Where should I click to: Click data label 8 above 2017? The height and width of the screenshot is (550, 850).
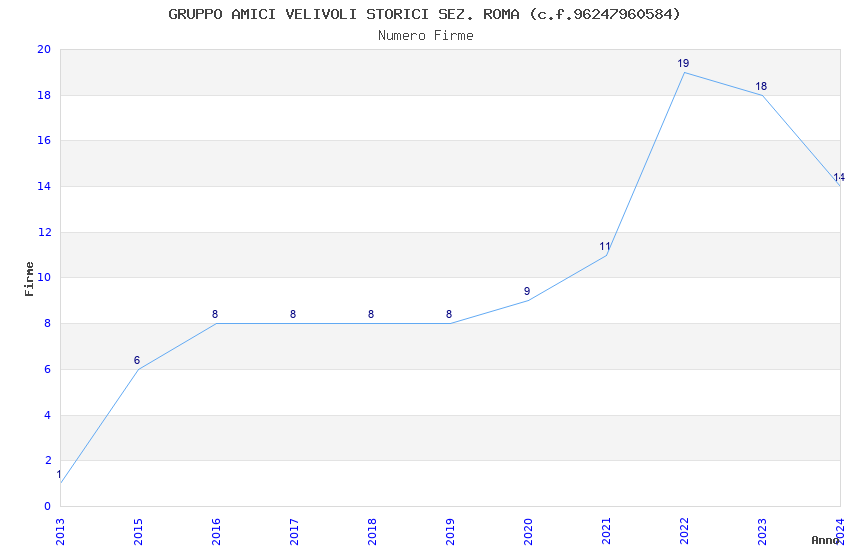coord(293,314)
